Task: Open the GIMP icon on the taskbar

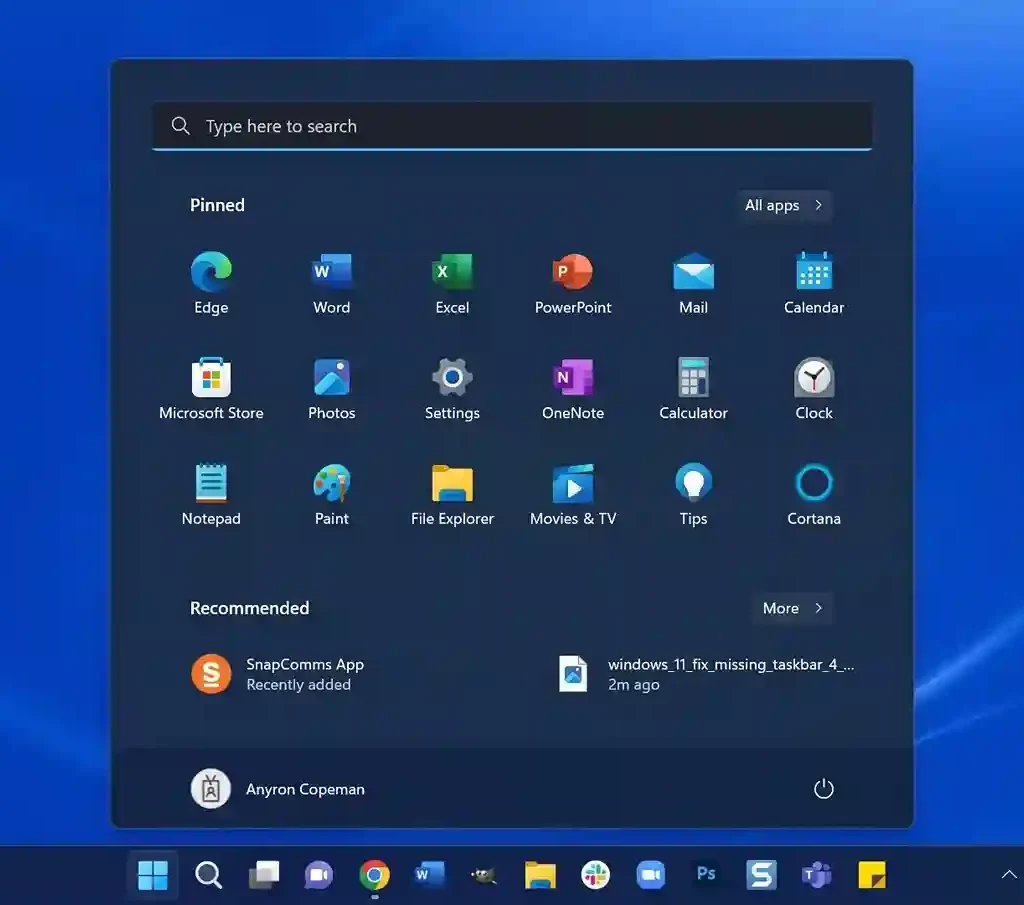Action: point(485,874)
